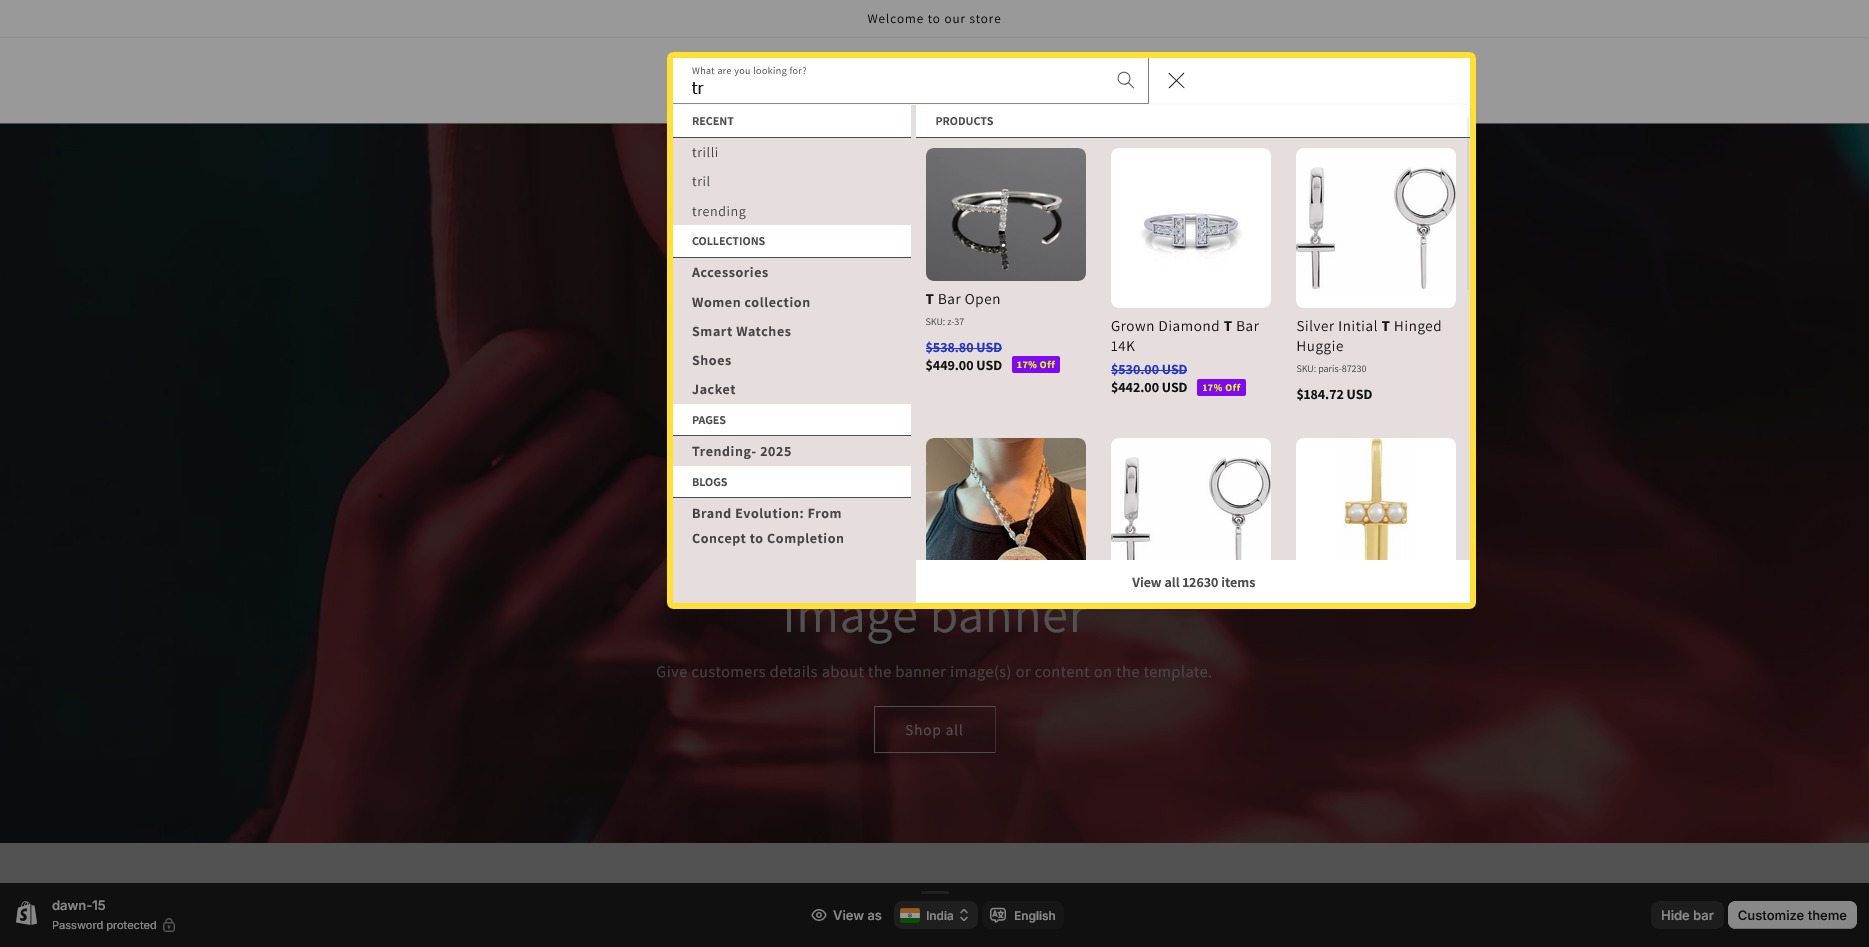The image size is (1869, 947).
Task: Select recent search 'trilli'
Action: click(x=705, y=152)
